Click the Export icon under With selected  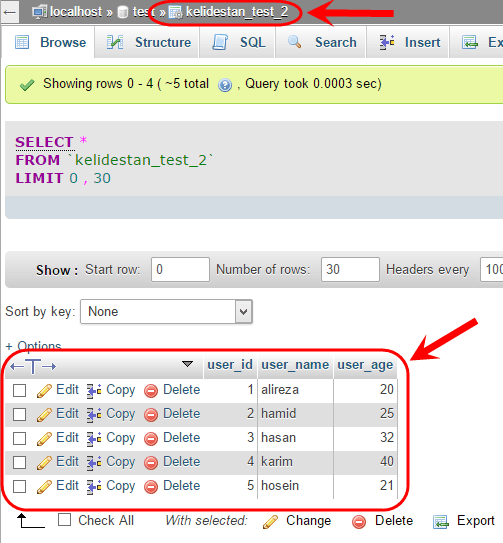(x=441, y=522)
